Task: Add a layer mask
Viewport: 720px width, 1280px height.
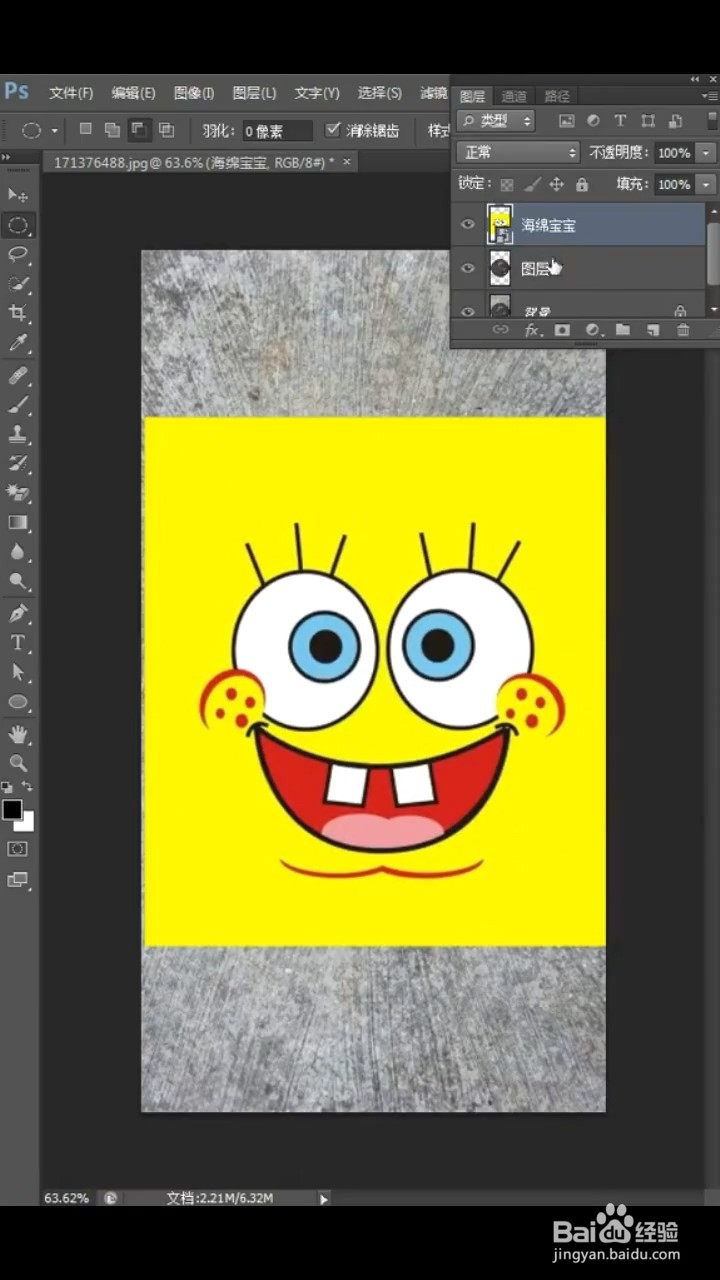Action: (562, 330)
